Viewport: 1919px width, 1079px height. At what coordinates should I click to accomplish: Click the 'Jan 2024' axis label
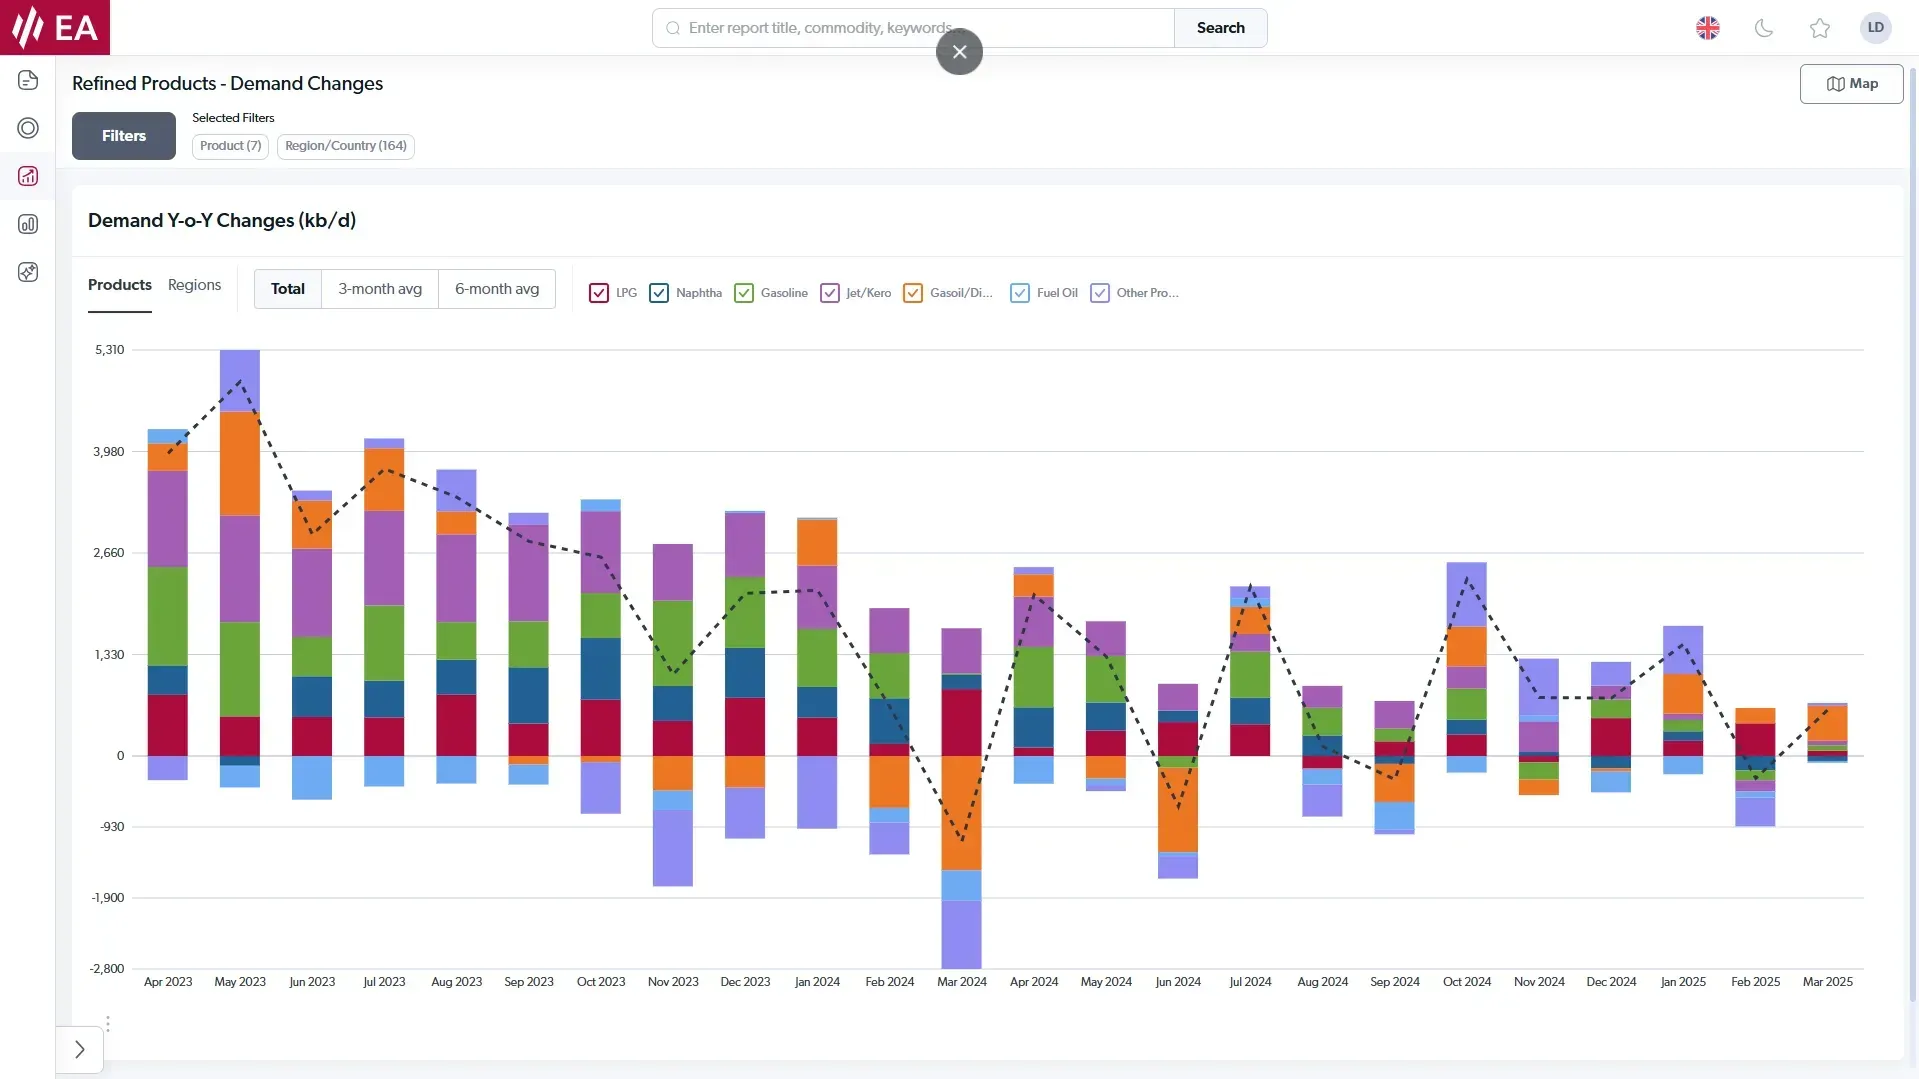pyautogui.click(x=817, y=982)
